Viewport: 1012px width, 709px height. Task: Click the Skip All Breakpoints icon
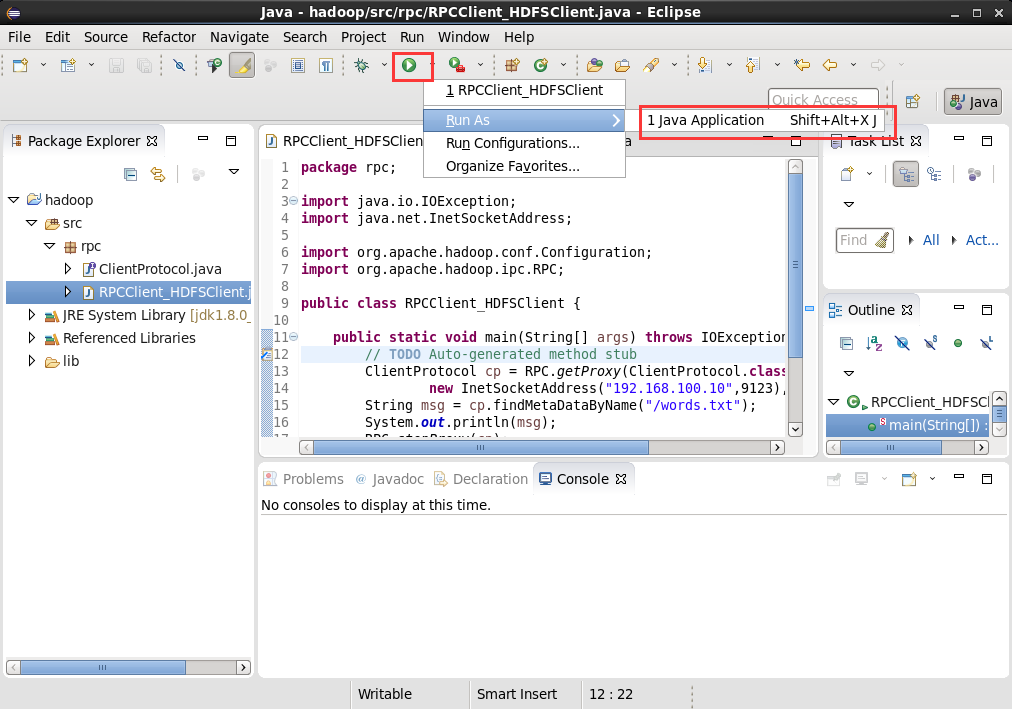click(179, 65)
